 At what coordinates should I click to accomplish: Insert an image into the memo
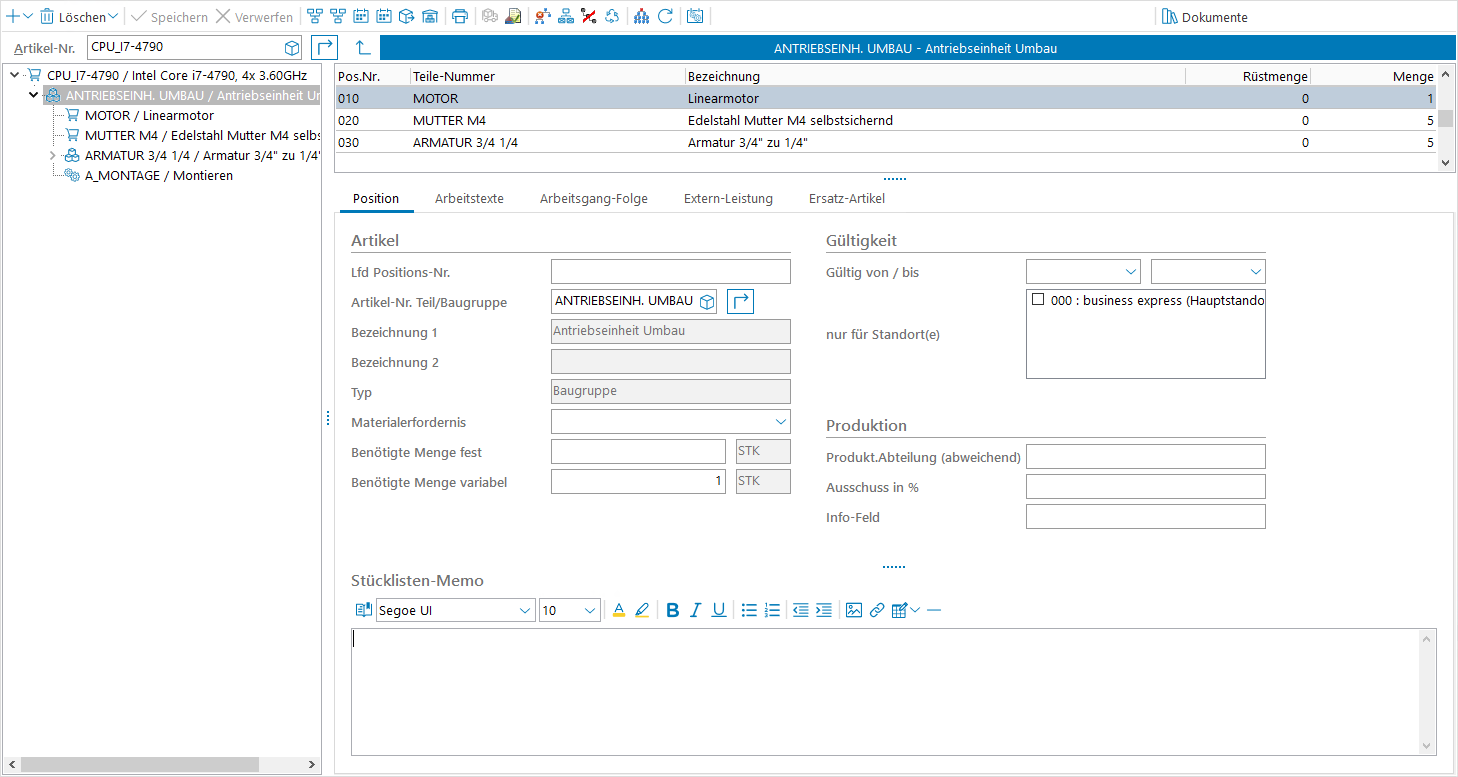click(853, 610)
